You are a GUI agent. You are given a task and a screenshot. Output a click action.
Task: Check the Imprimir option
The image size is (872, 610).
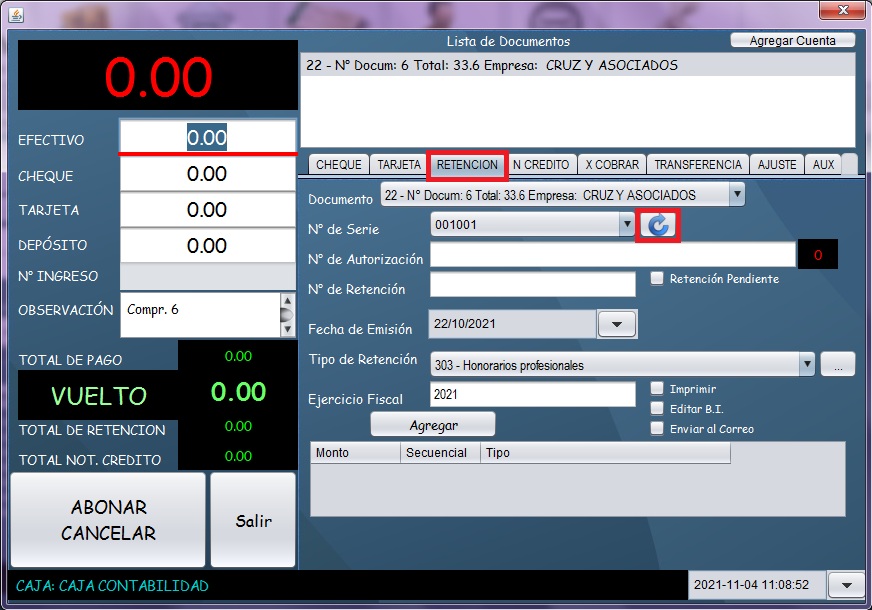[x=657, y=389]
